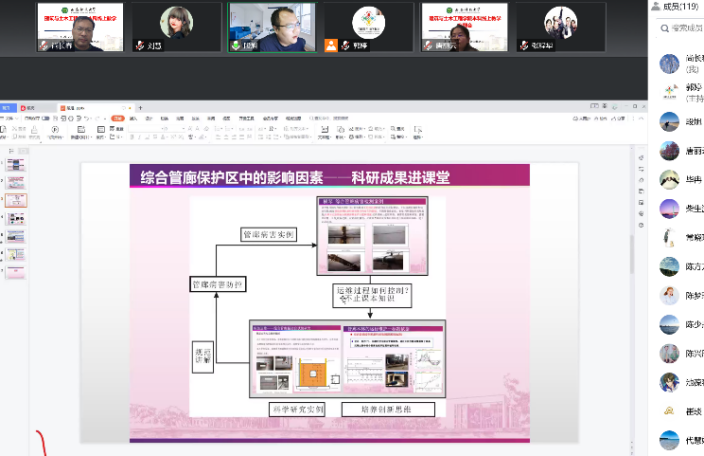This screenshot has height=456, width=704.
Task: Expand the numbering list dropdown arrow
Action: coord(232,129)
